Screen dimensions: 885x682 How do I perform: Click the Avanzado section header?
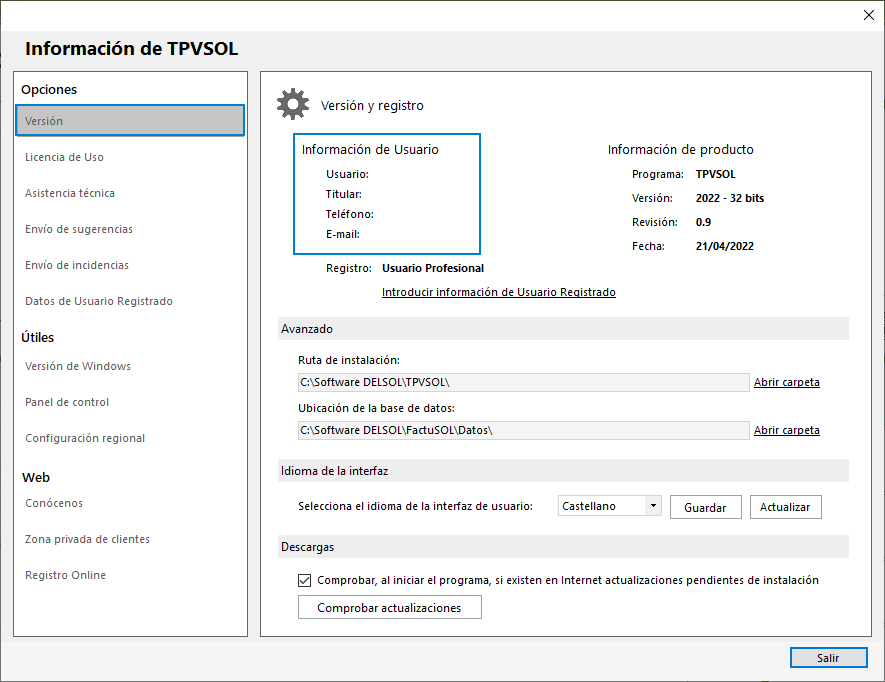point(563,329)
